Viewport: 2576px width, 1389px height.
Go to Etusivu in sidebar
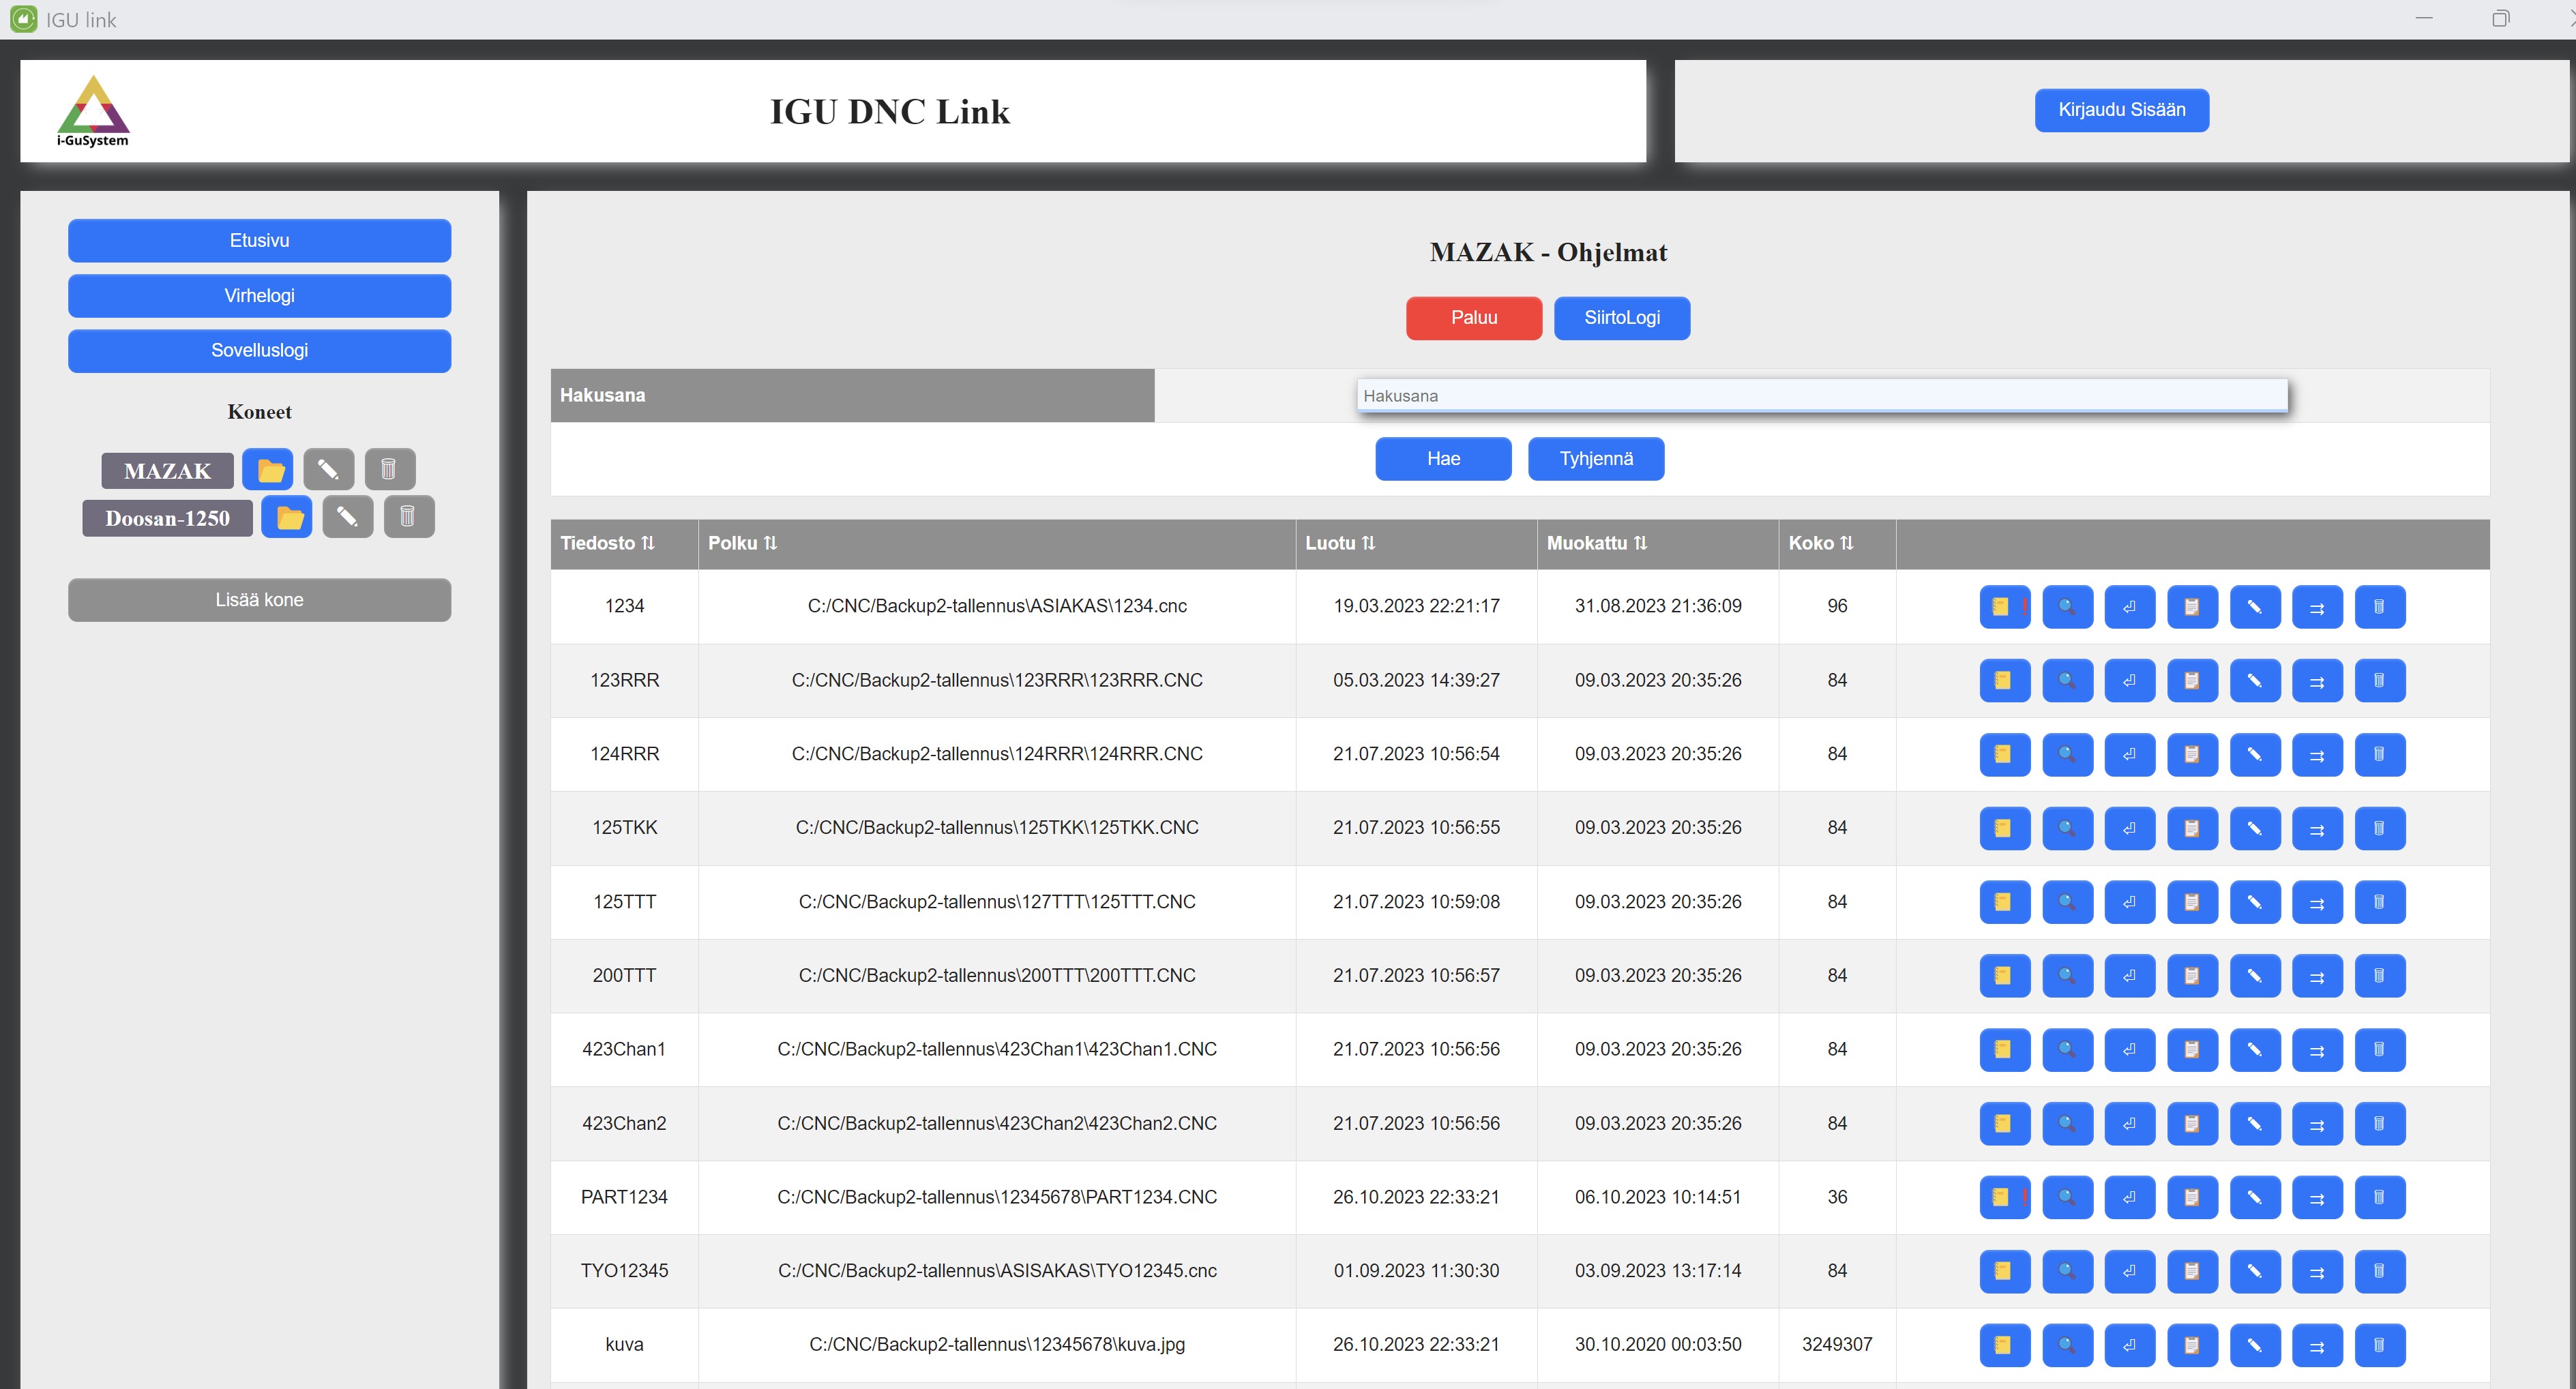[259, 241]
